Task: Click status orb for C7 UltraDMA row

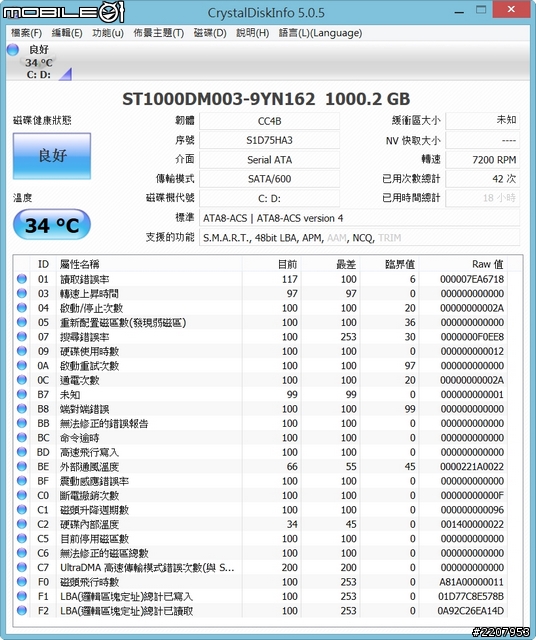Action: (x=22, y=567)
